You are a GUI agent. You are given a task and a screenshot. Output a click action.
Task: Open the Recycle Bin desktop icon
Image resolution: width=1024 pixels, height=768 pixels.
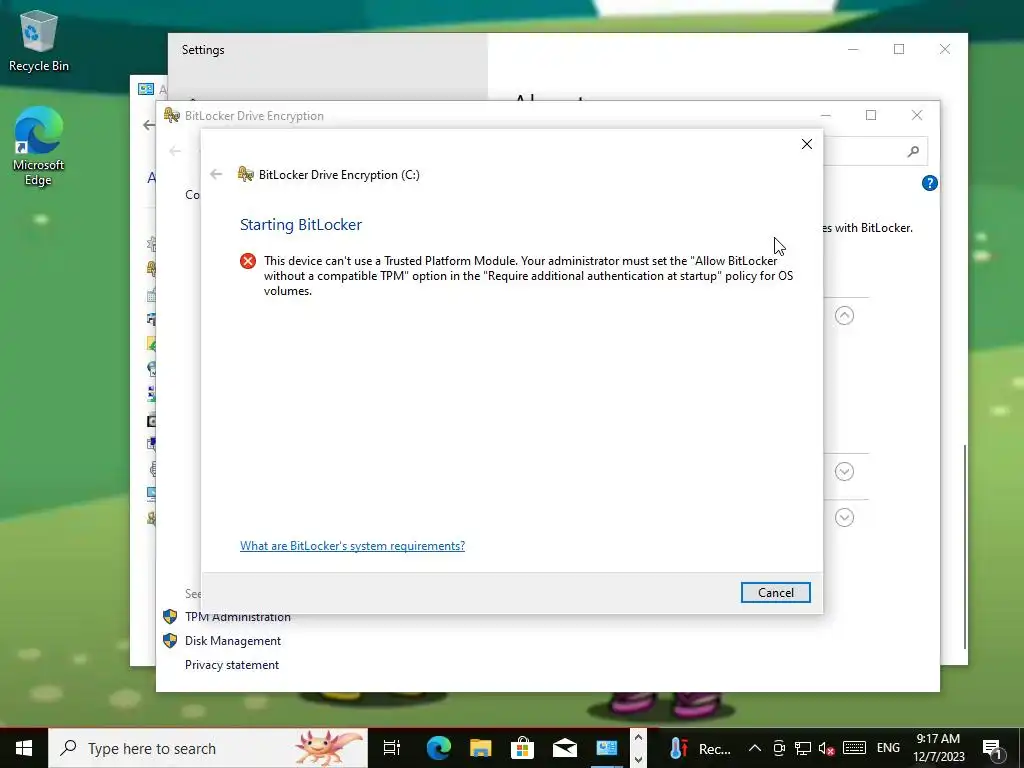coord(39,40)
